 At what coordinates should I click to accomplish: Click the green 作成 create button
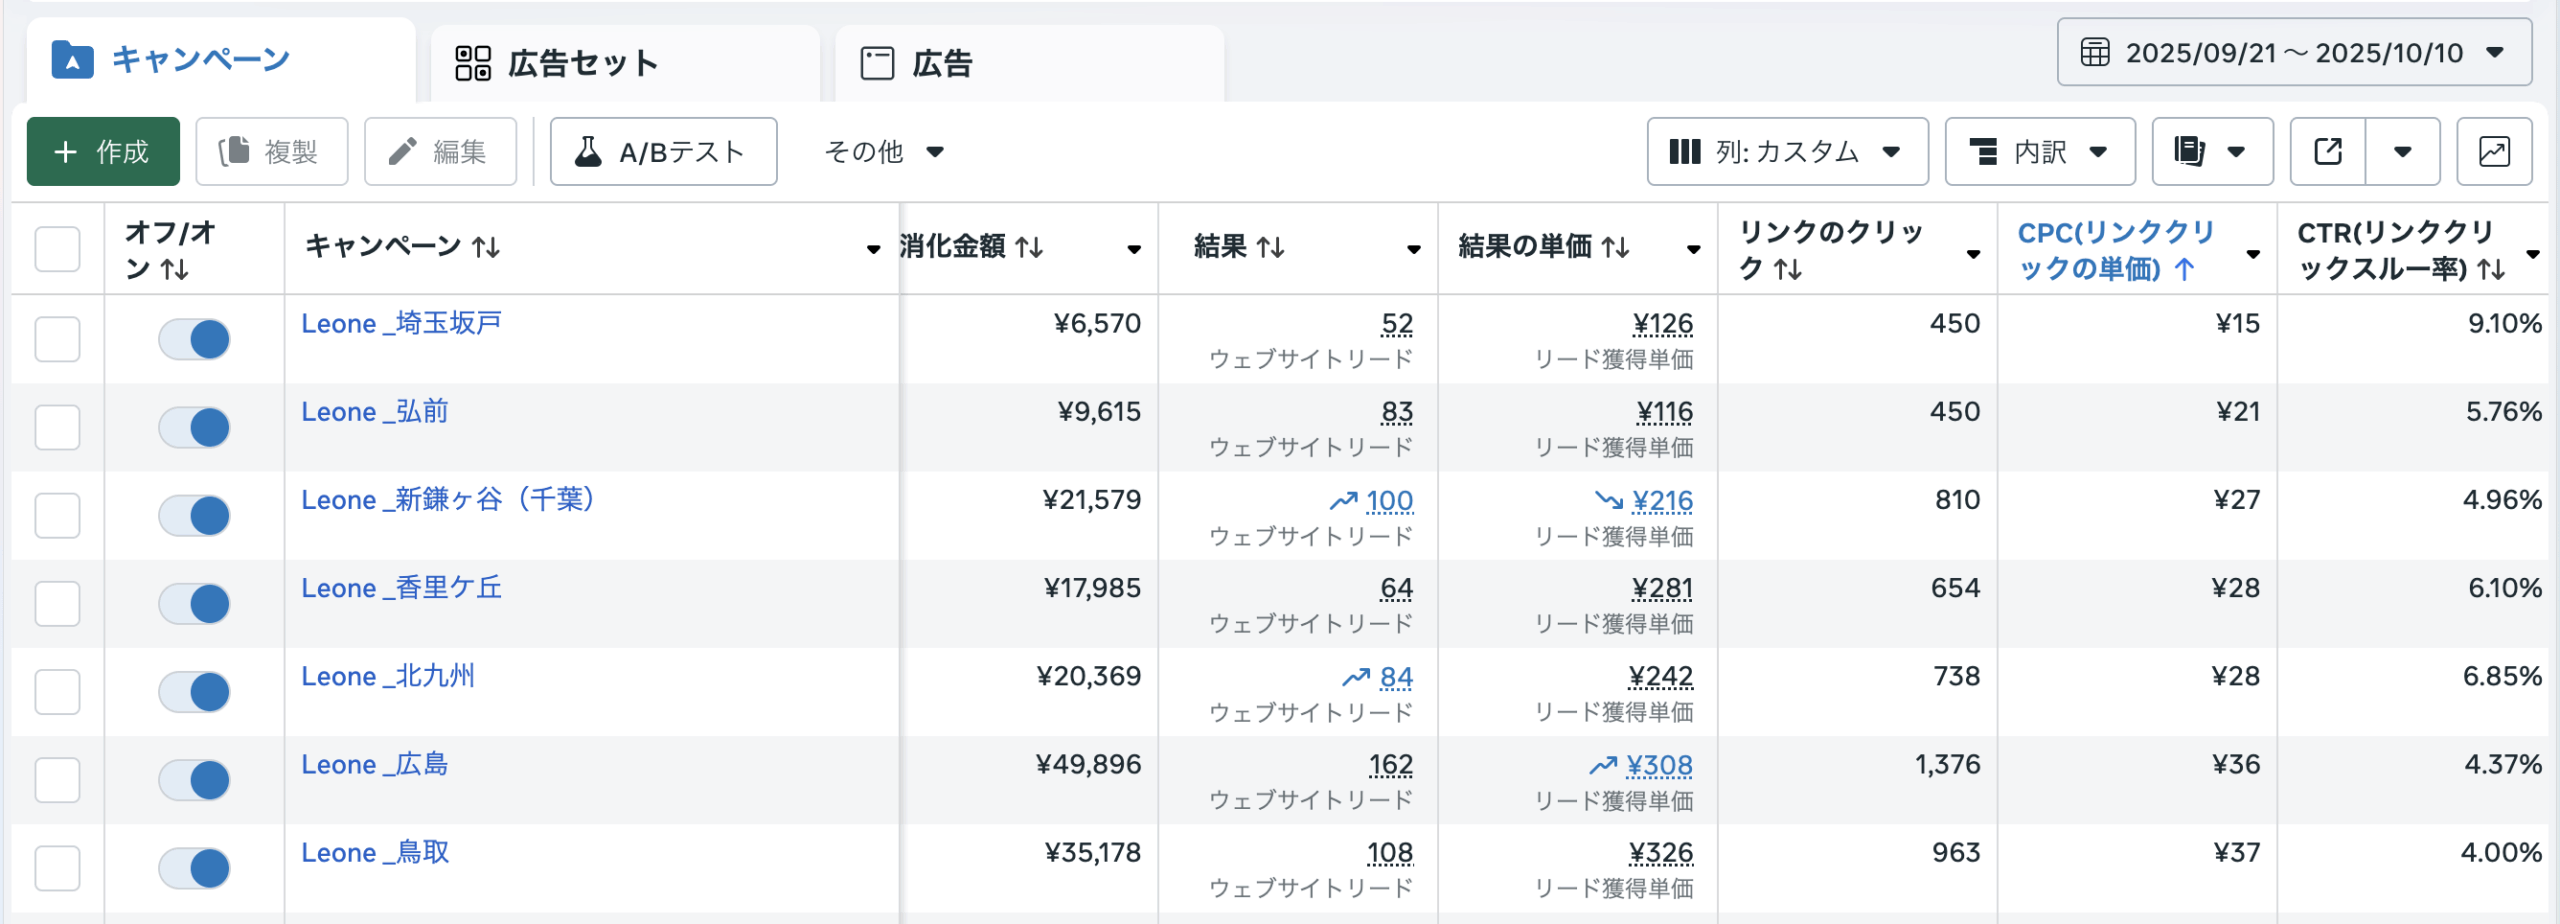click(x=103, y=152)
